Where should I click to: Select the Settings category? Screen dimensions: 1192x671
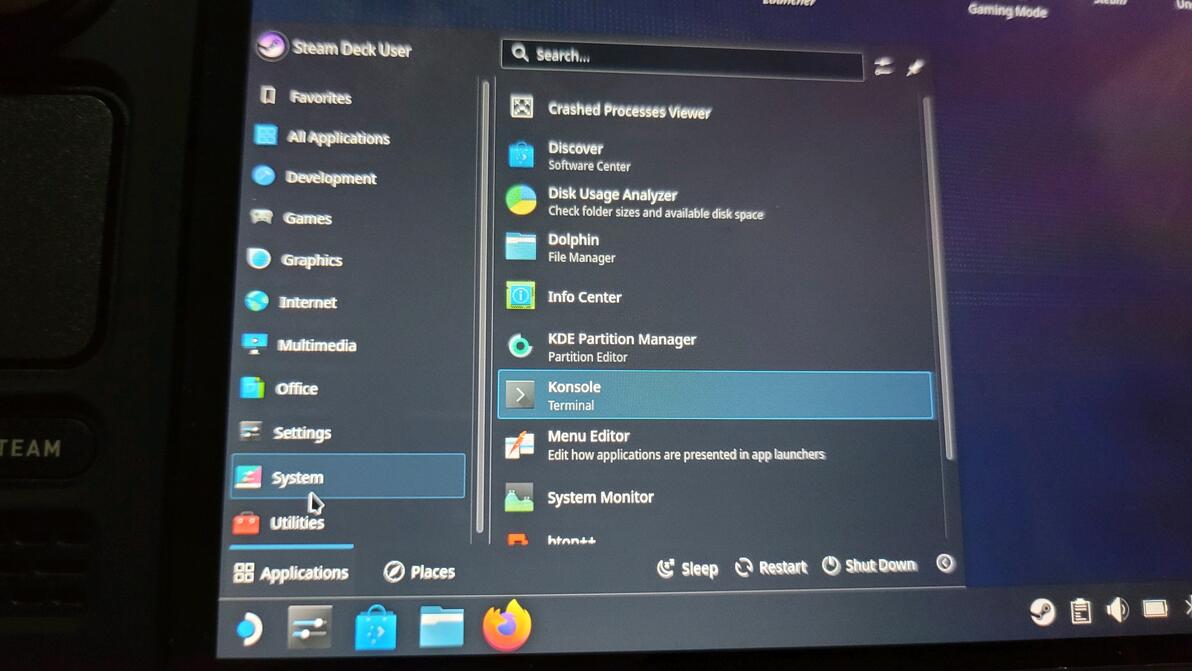pyautogui.click(x=285, y=432)
